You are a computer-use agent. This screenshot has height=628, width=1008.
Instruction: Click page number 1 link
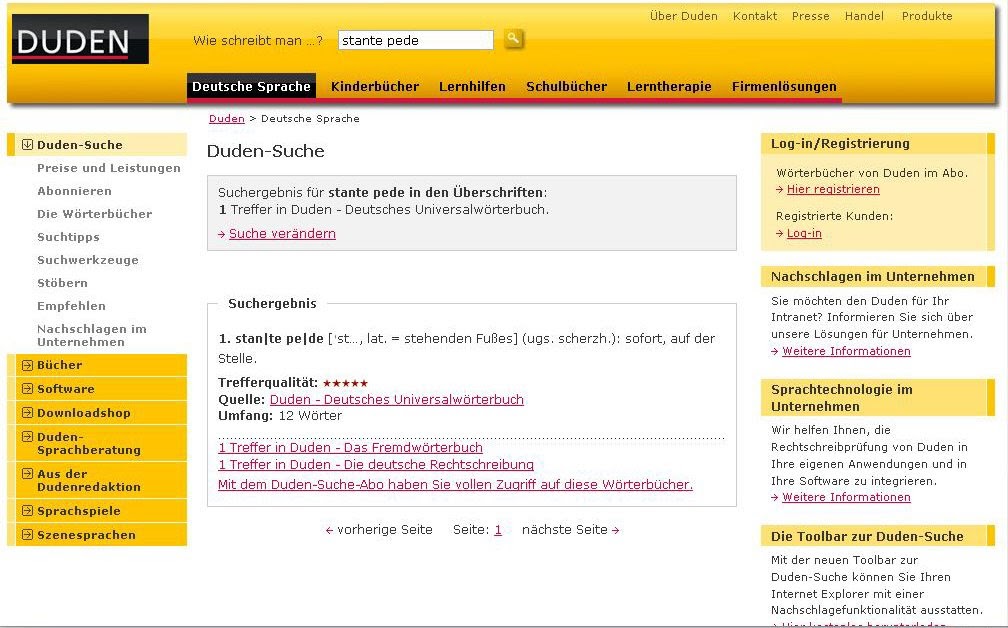click(498, 530)
